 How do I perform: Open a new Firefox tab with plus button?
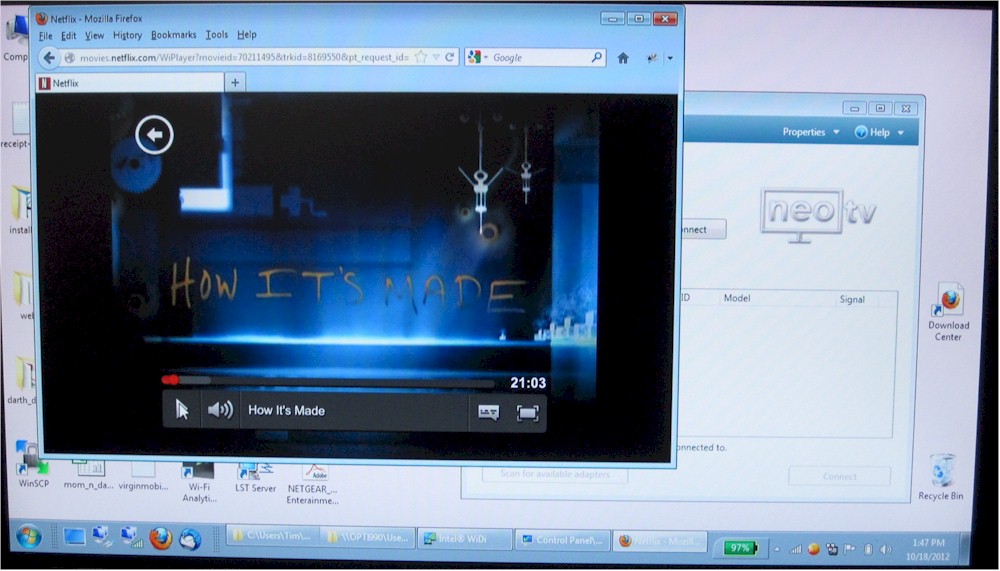click(235, 82)
